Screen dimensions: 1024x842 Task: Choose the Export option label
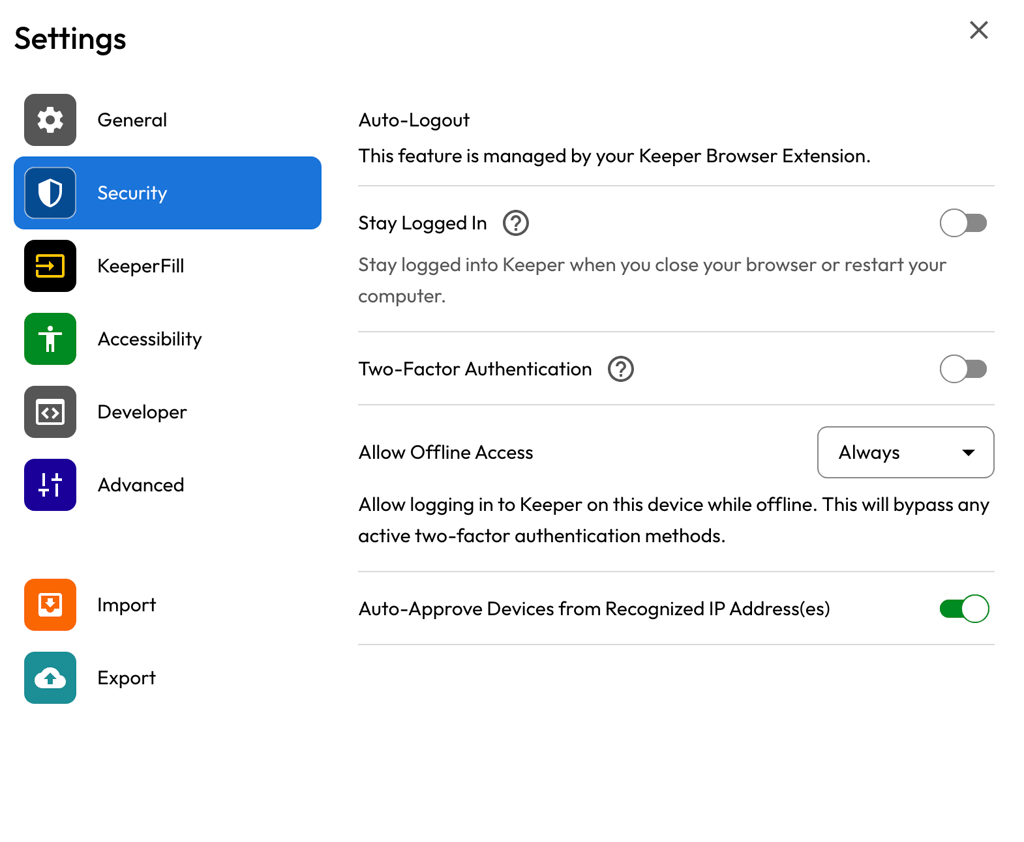(x=127, y=678)
